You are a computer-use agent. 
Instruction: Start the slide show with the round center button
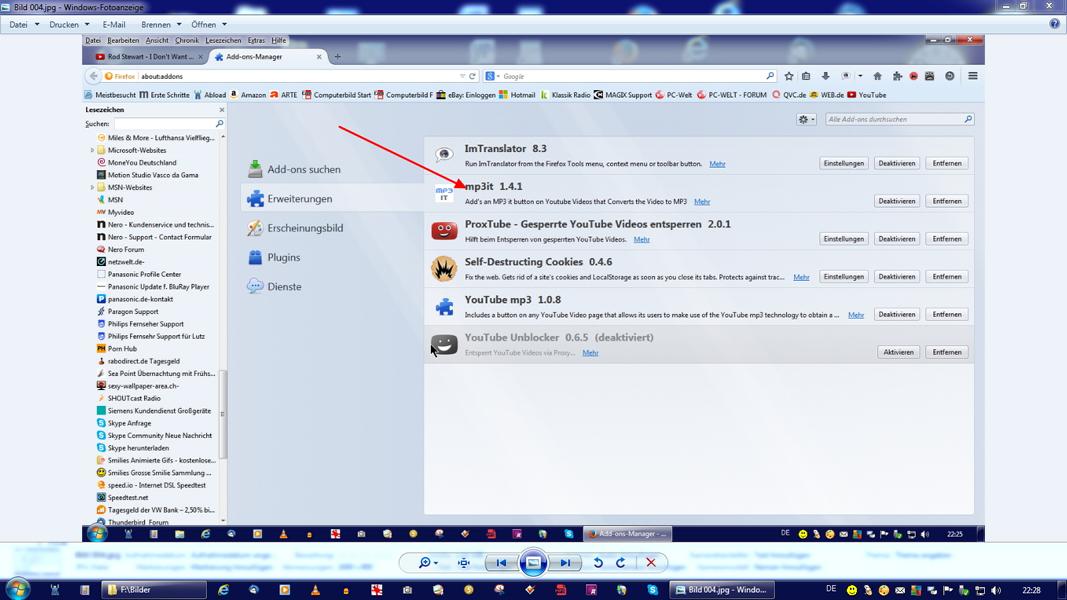click(534, 563)
